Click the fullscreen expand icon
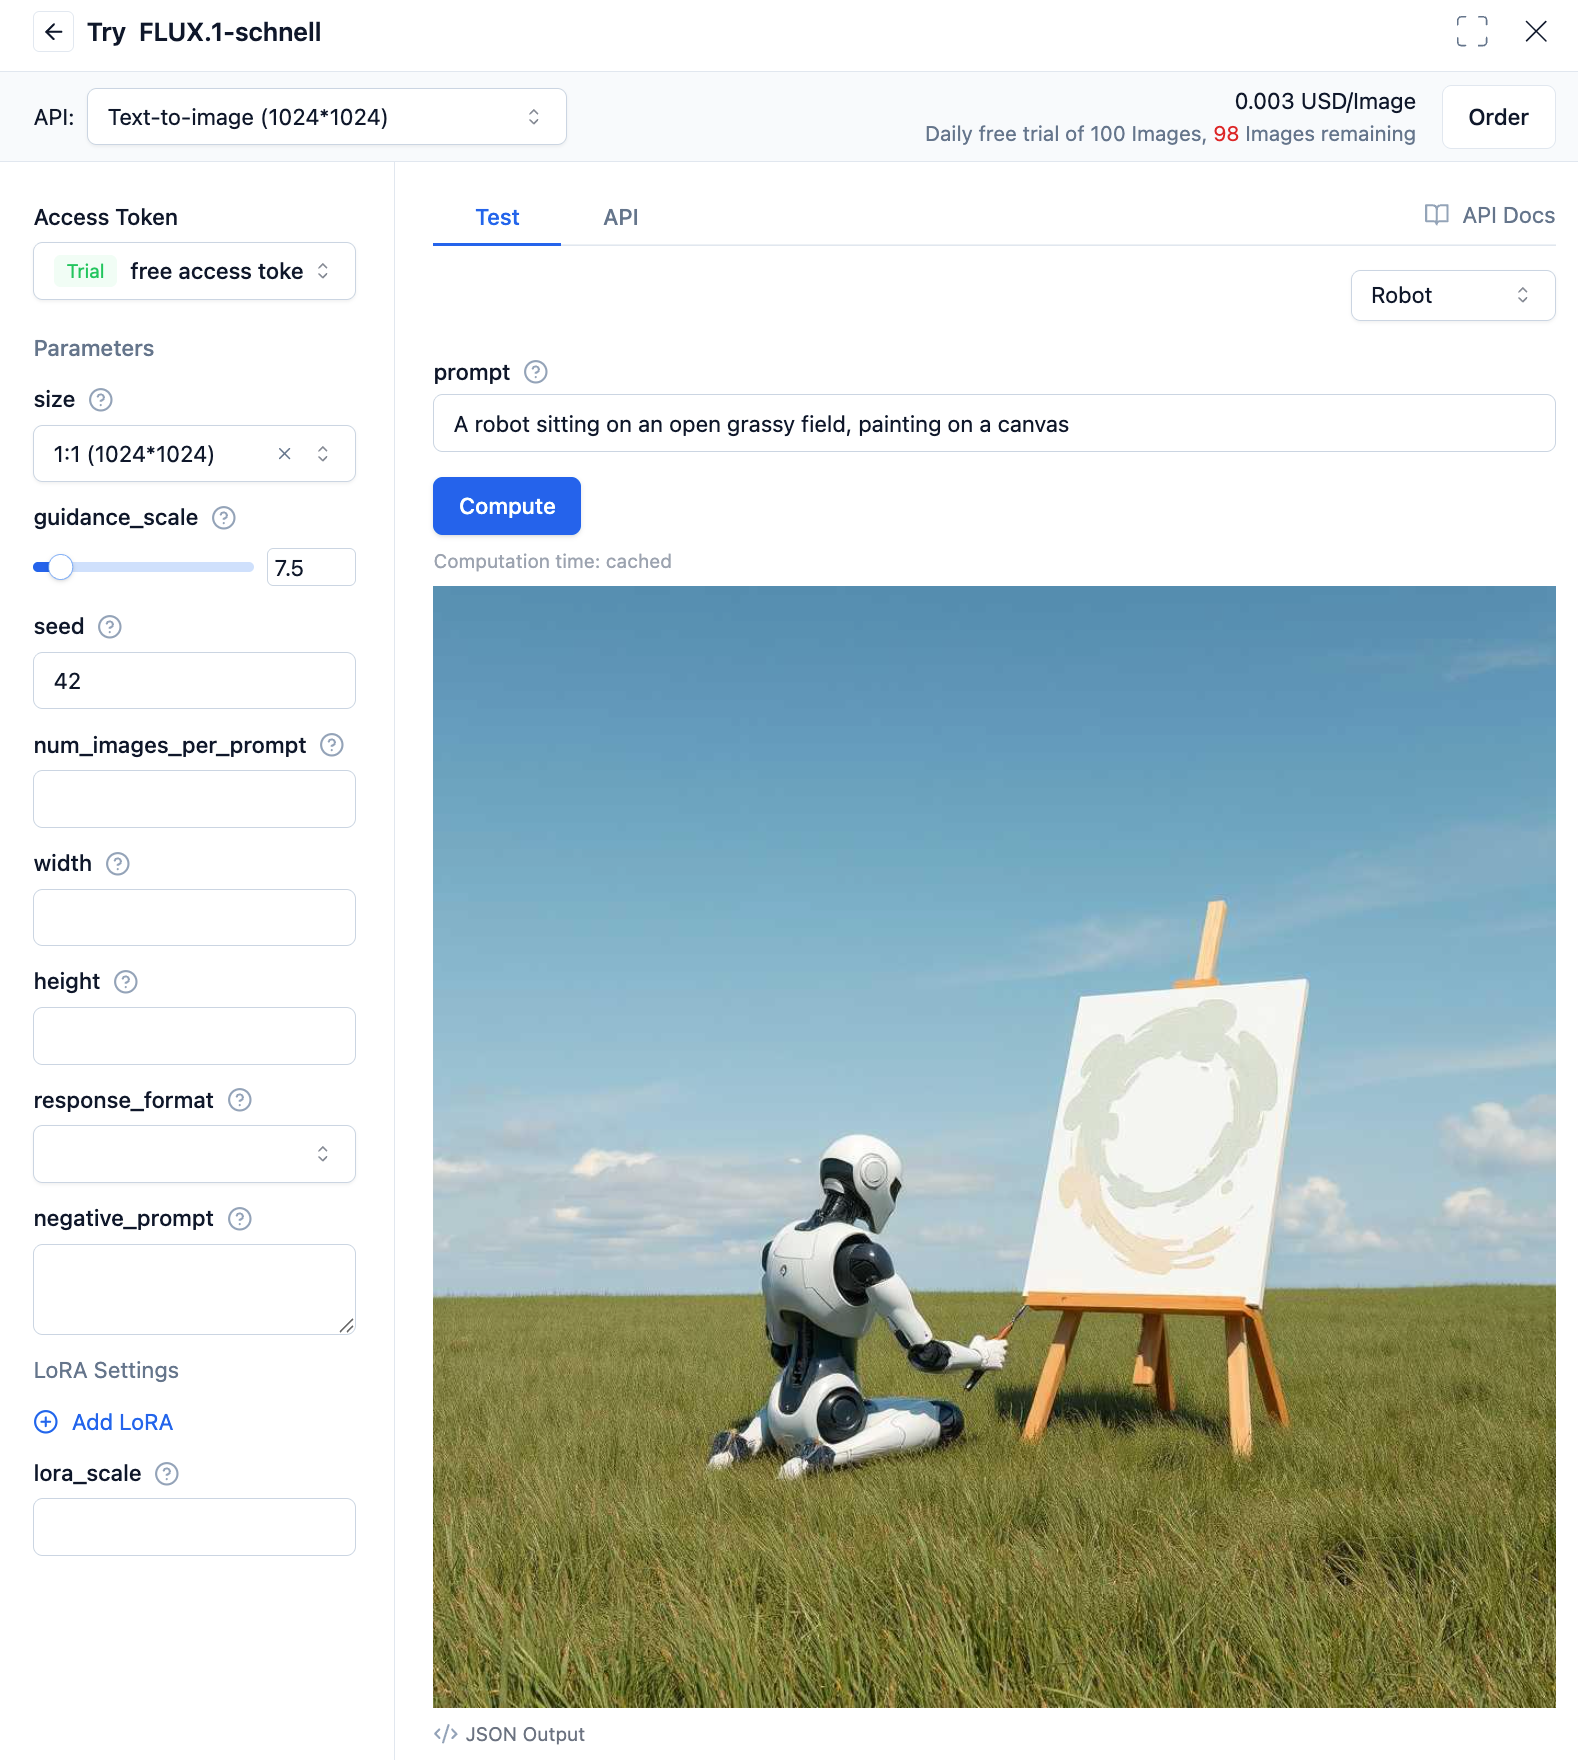 click(1471, 32)
